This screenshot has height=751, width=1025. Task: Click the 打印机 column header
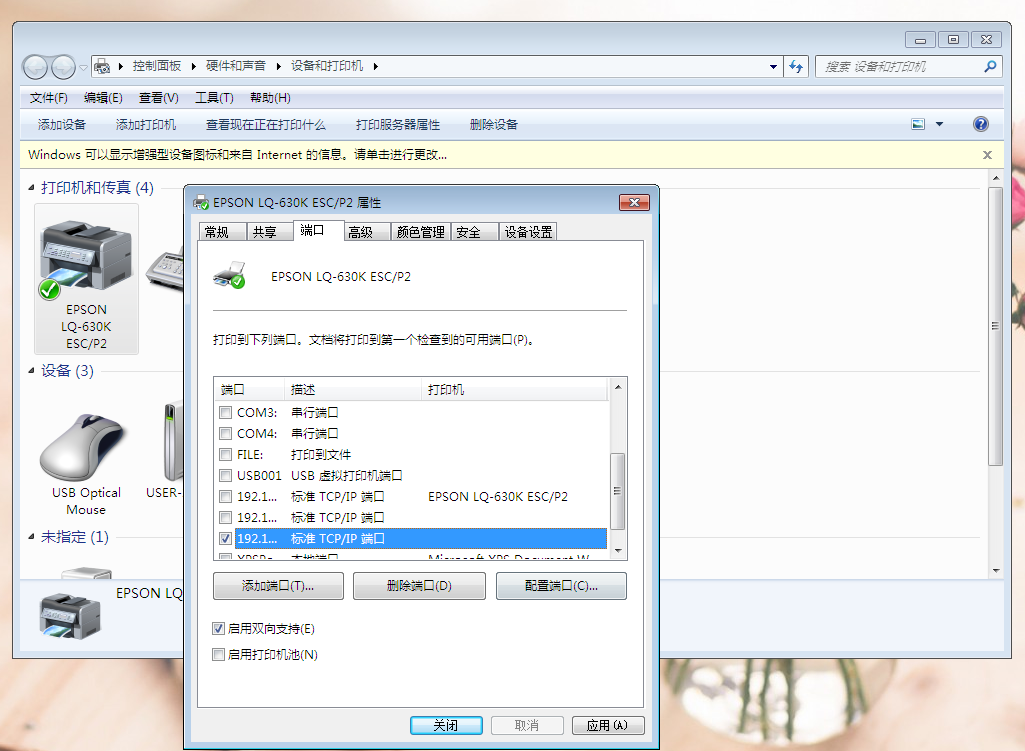pyautogui.click(x=515, y=390)
